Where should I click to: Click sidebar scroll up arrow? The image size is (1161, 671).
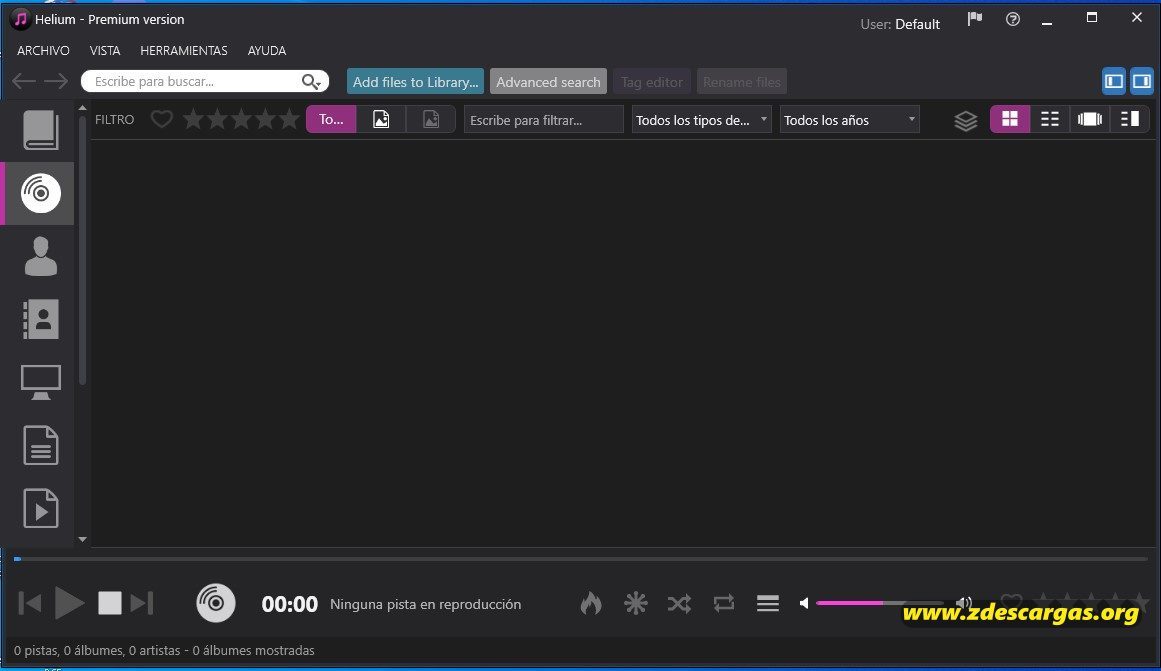[82, 108]
